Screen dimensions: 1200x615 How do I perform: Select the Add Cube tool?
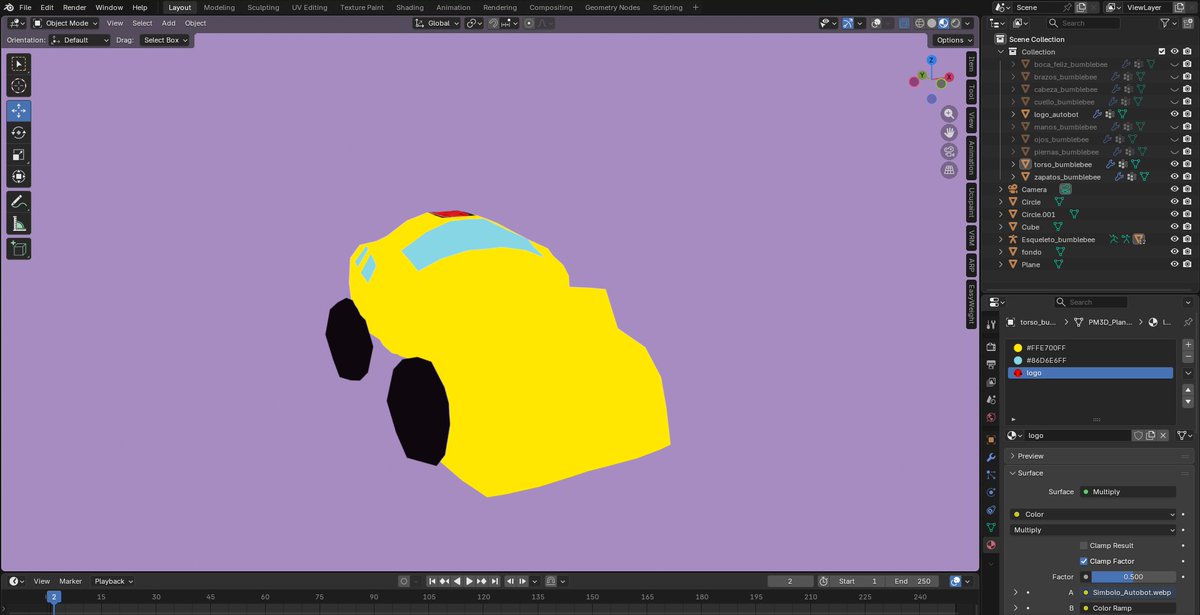[x=18, y=248]
